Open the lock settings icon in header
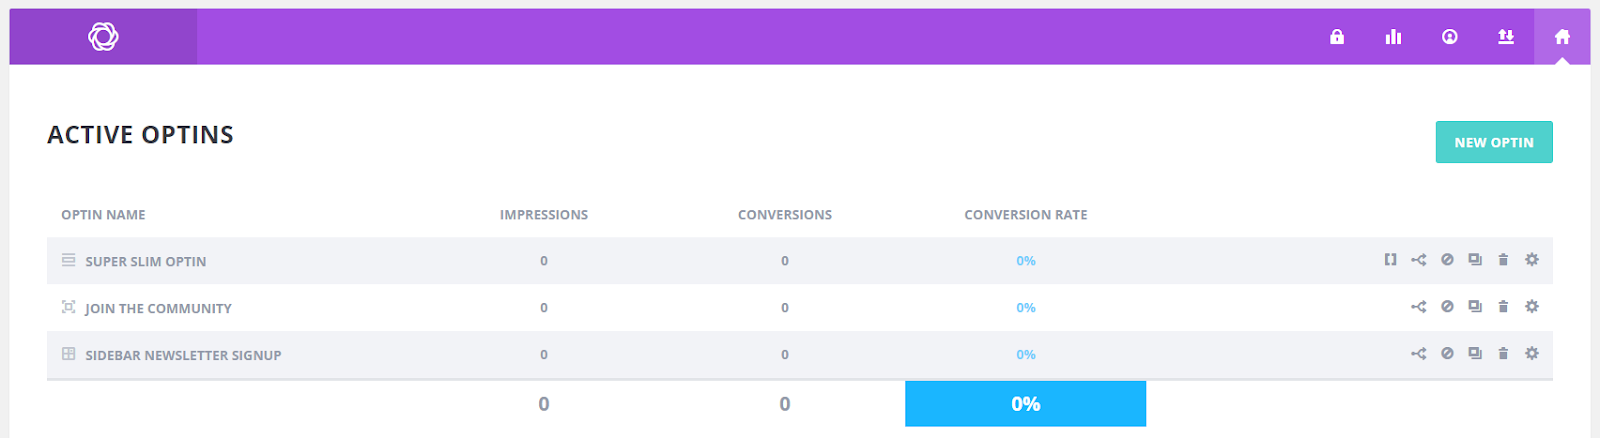Screen dimensions: 1600x438 pyautogui.click(x=1337, y=37)
